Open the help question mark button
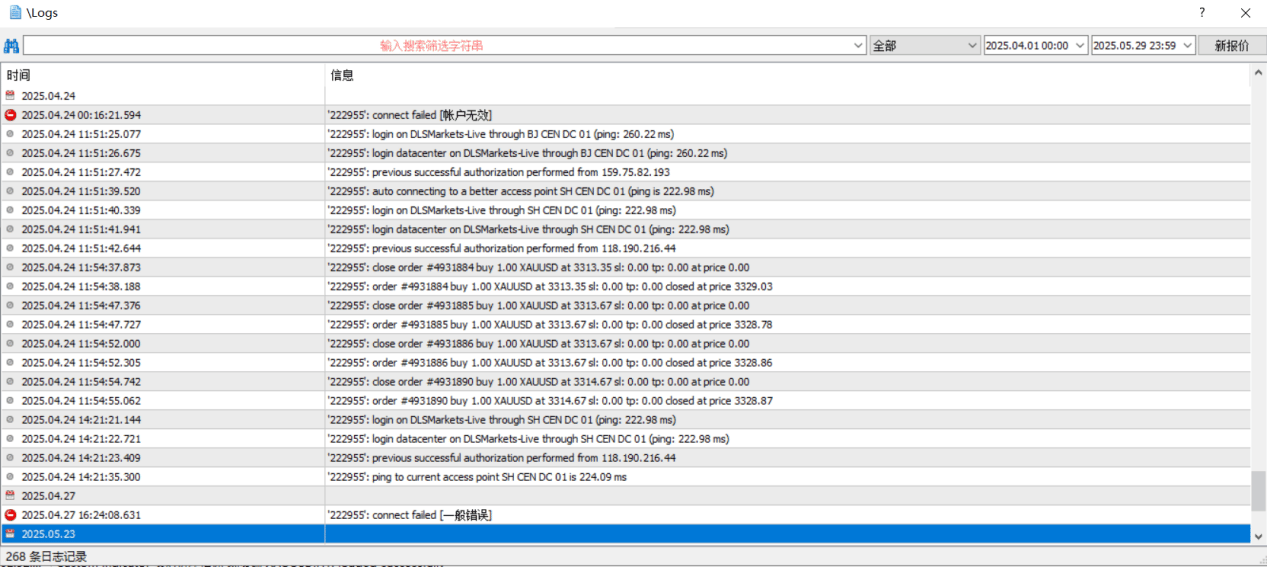This screenshot has height=567, width=1267. pyautogui.click(x=1202, y=13)
